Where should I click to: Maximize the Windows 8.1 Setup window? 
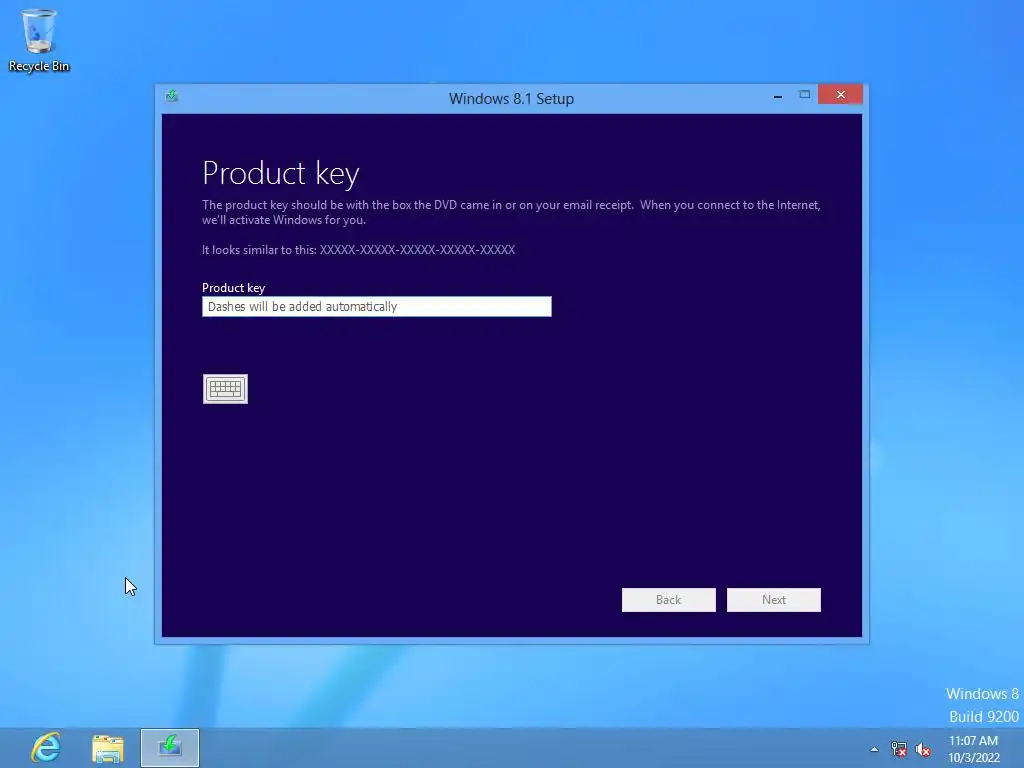pos(805,95)
